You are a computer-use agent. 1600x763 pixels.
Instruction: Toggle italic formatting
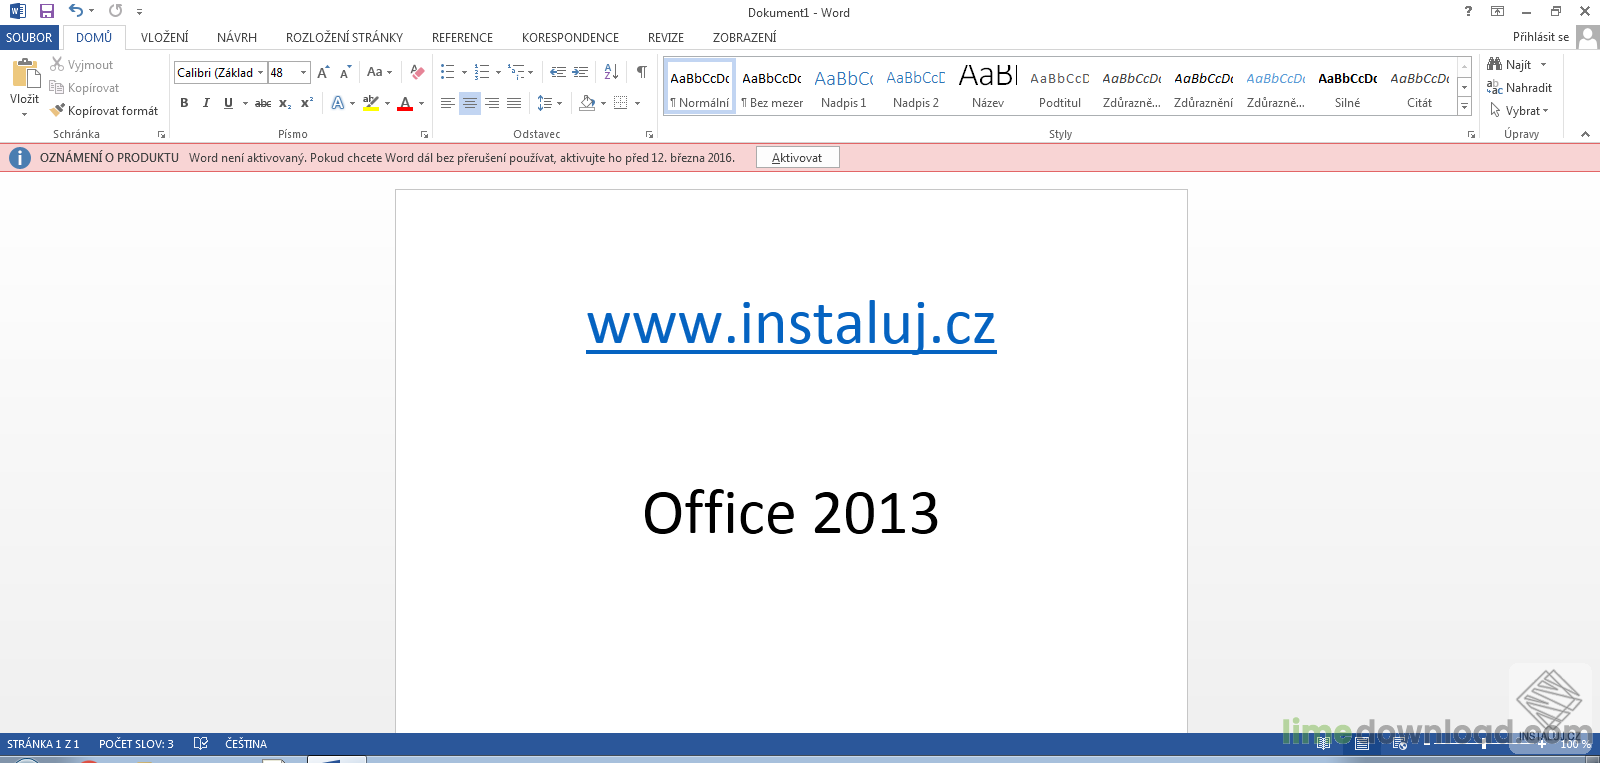(x=206, y=103)
